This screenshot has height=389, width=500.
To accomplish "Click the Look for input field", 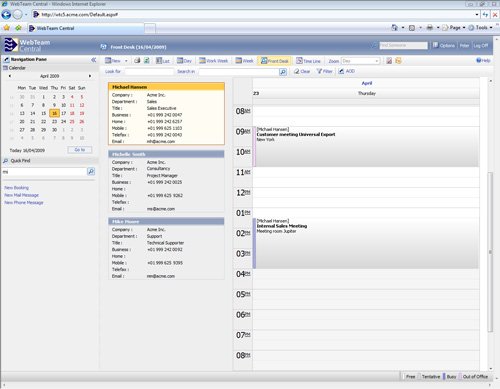I will pyautogui.click(x=149, y=71).
